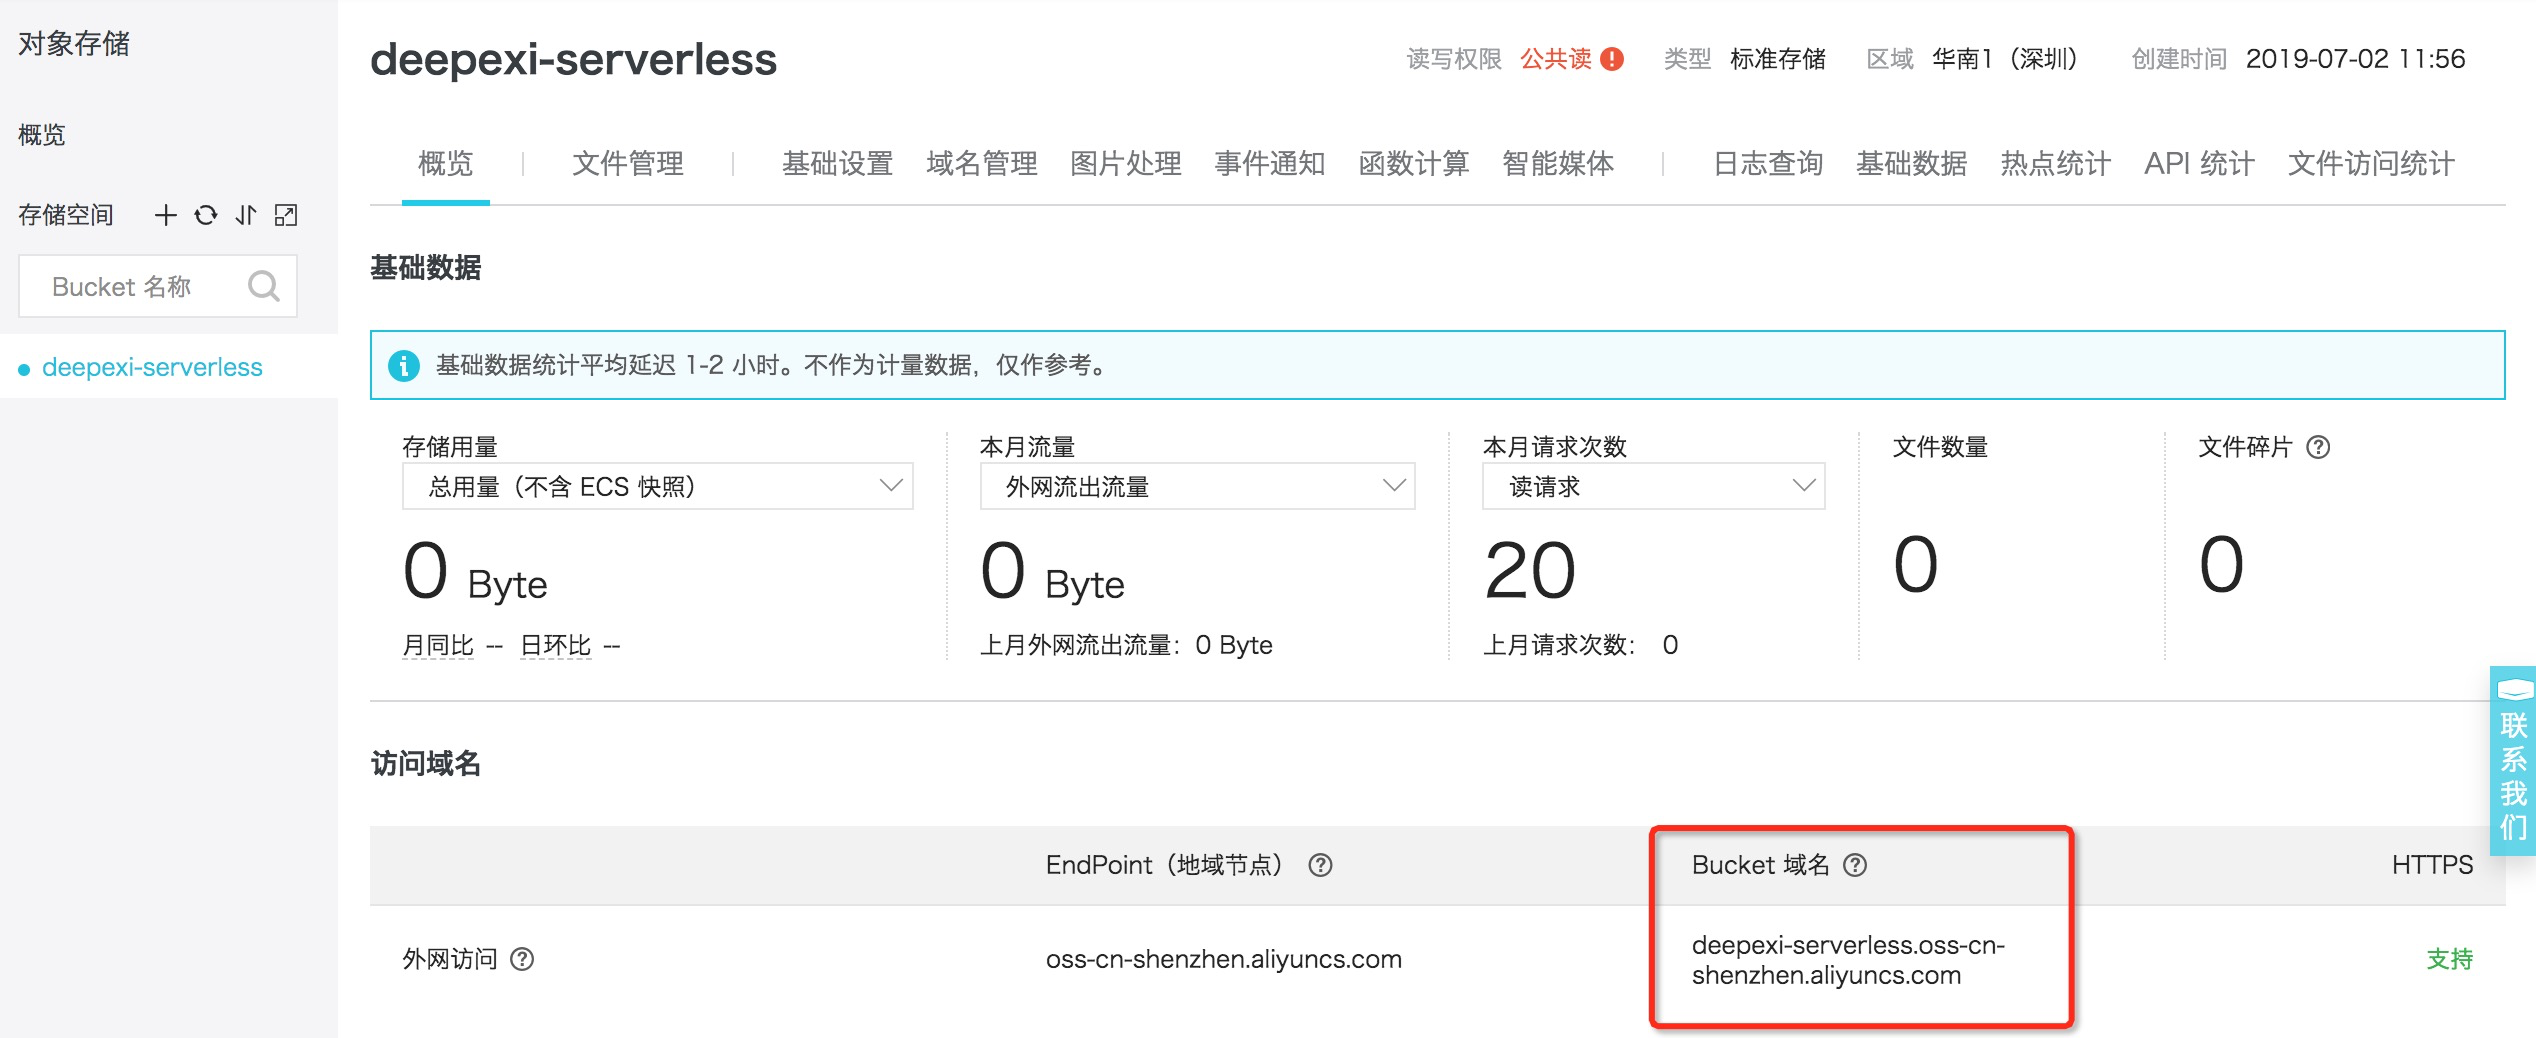The height and width of the screenshot is (1038, 2536).
Task: Click the add bucket plus icon
Action: pos(166,215)
